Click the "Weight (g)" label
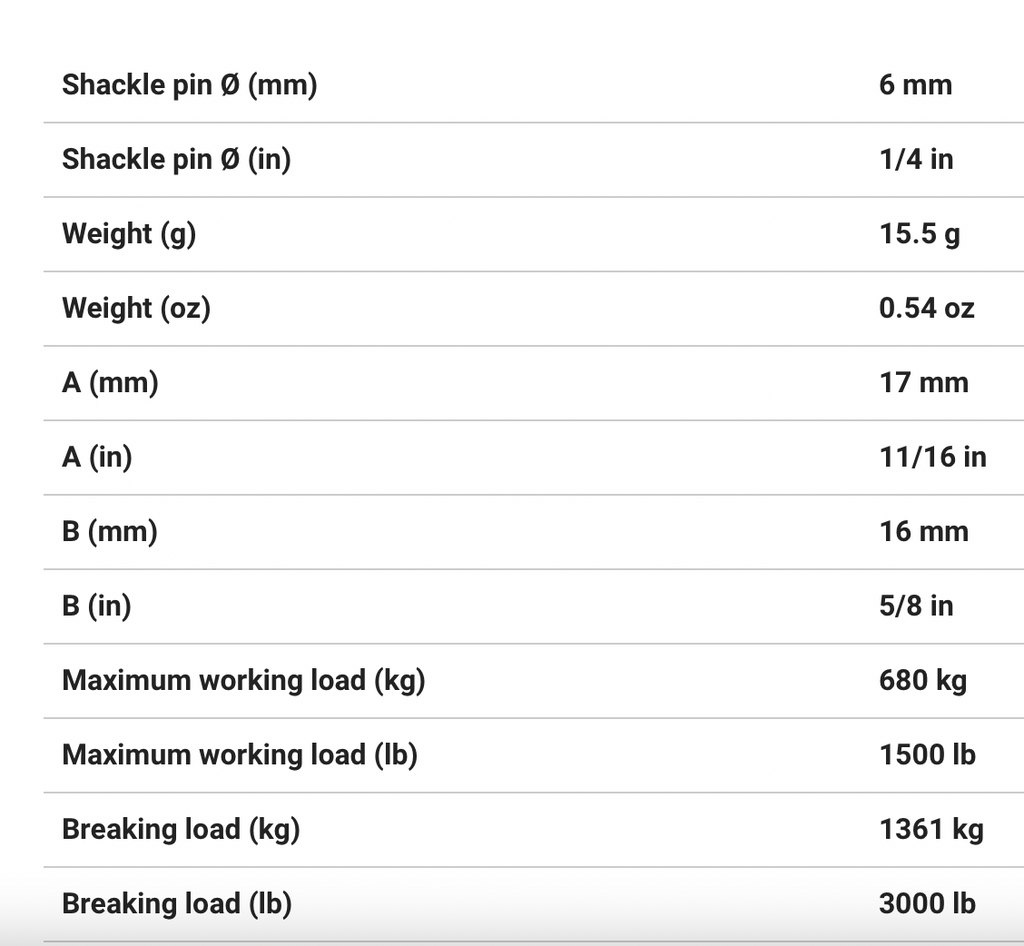 (129, 234)
